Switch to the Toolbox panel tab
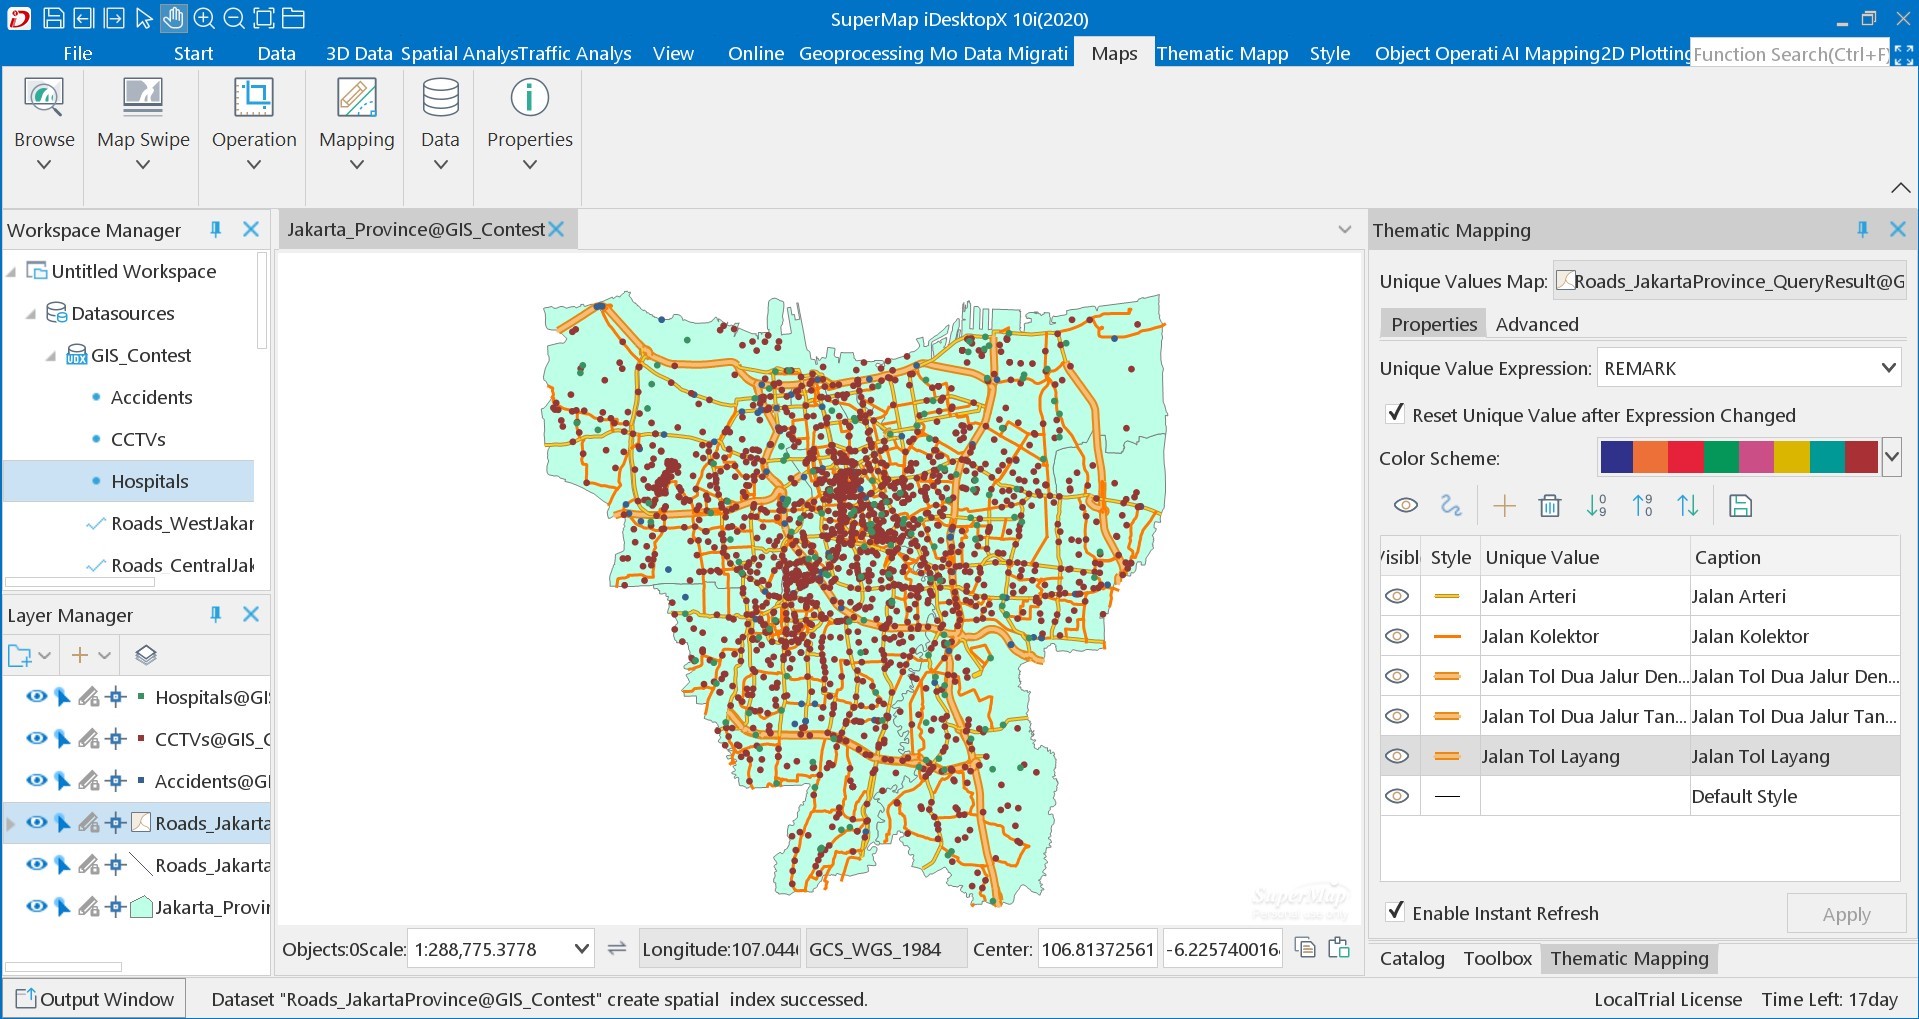The height and width of the screenshot is (1019, 1919). pos(1497,958)
